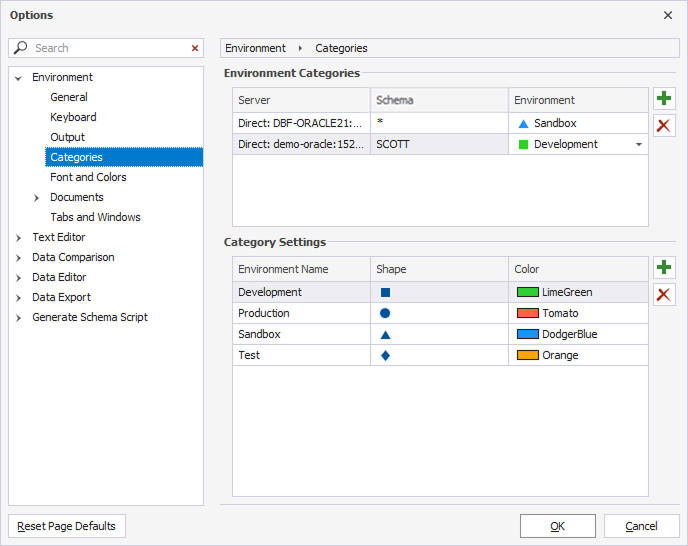Click the breadcrumb arrow after Environment
The width and height of the screenshot is (688, 546).
click(300, 48)
